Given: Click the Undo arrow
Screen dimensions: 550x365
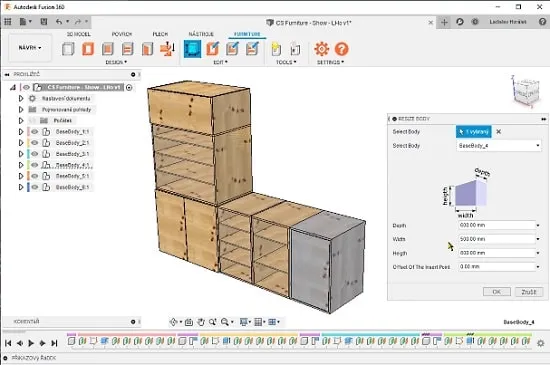Looking at the screenshot, I should (59, 22).
